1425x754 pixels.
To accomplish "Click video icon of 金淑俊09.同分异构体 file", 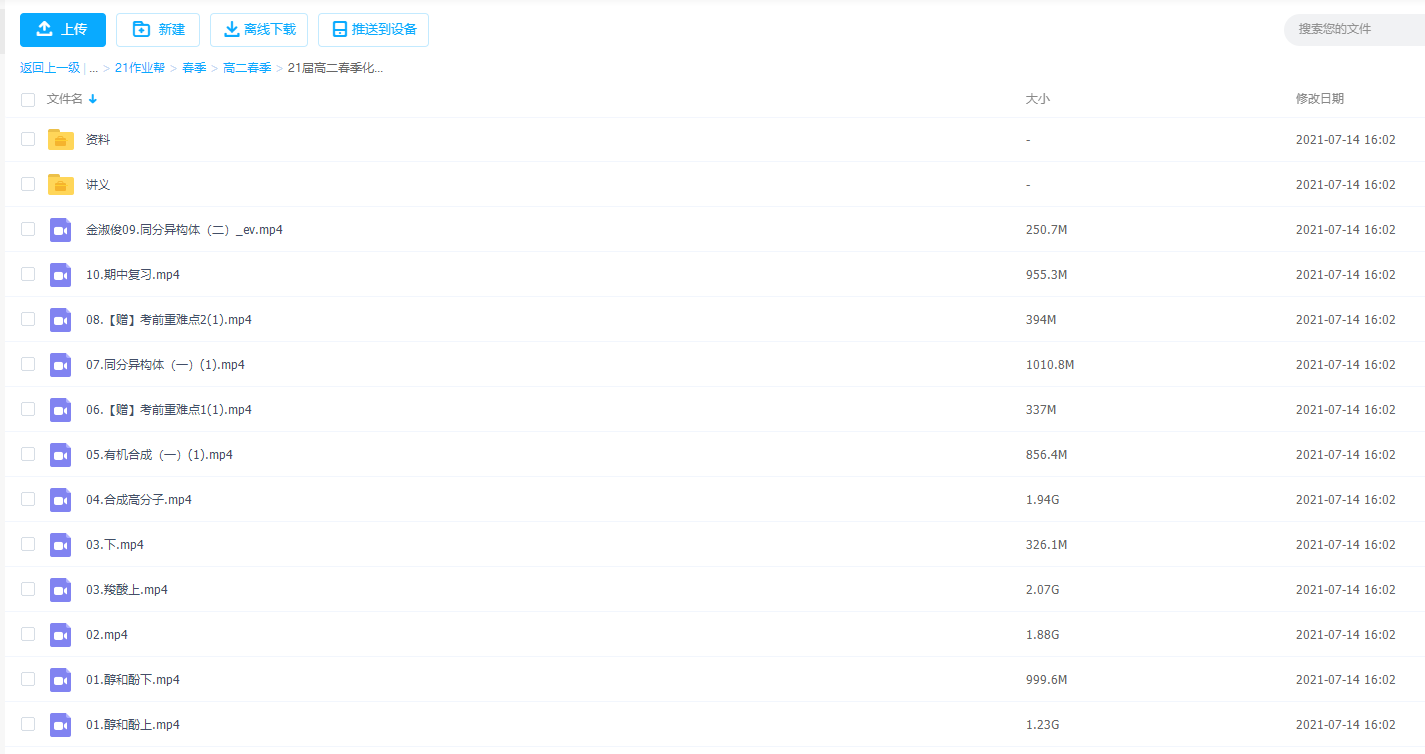I will tap(61, 230).
